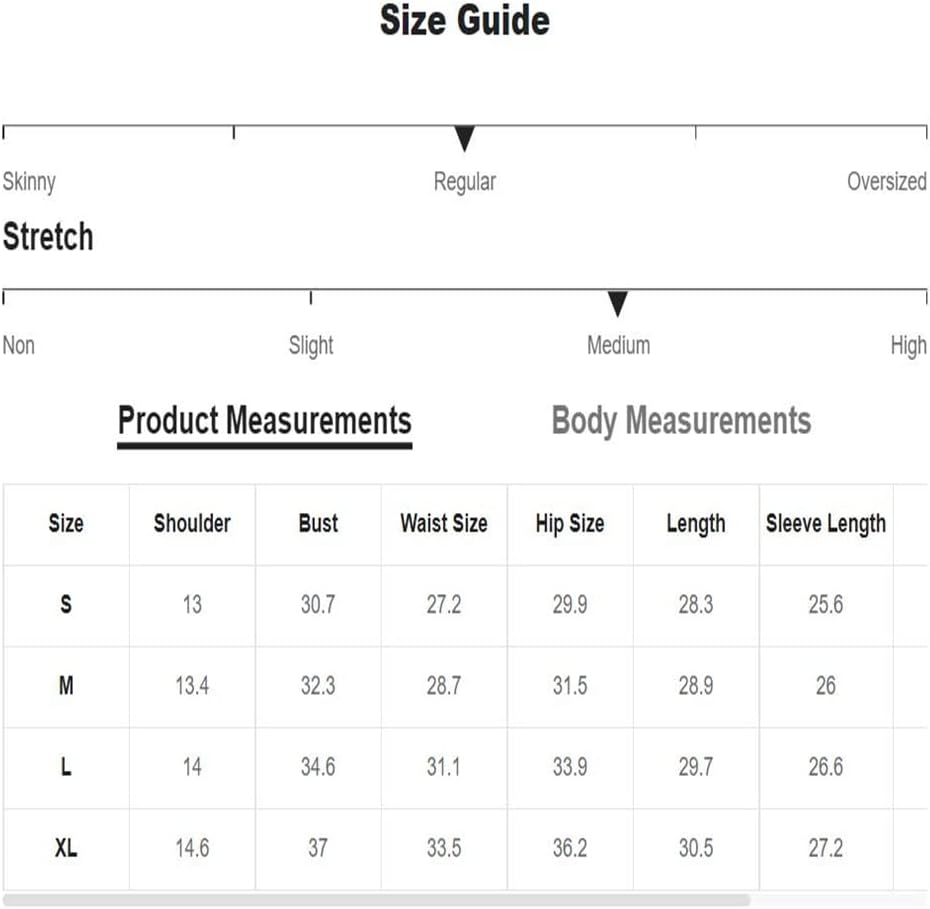930x909 pixels.
Task: Click the stretch marker above Medium
Action: [x=617, y=304]
